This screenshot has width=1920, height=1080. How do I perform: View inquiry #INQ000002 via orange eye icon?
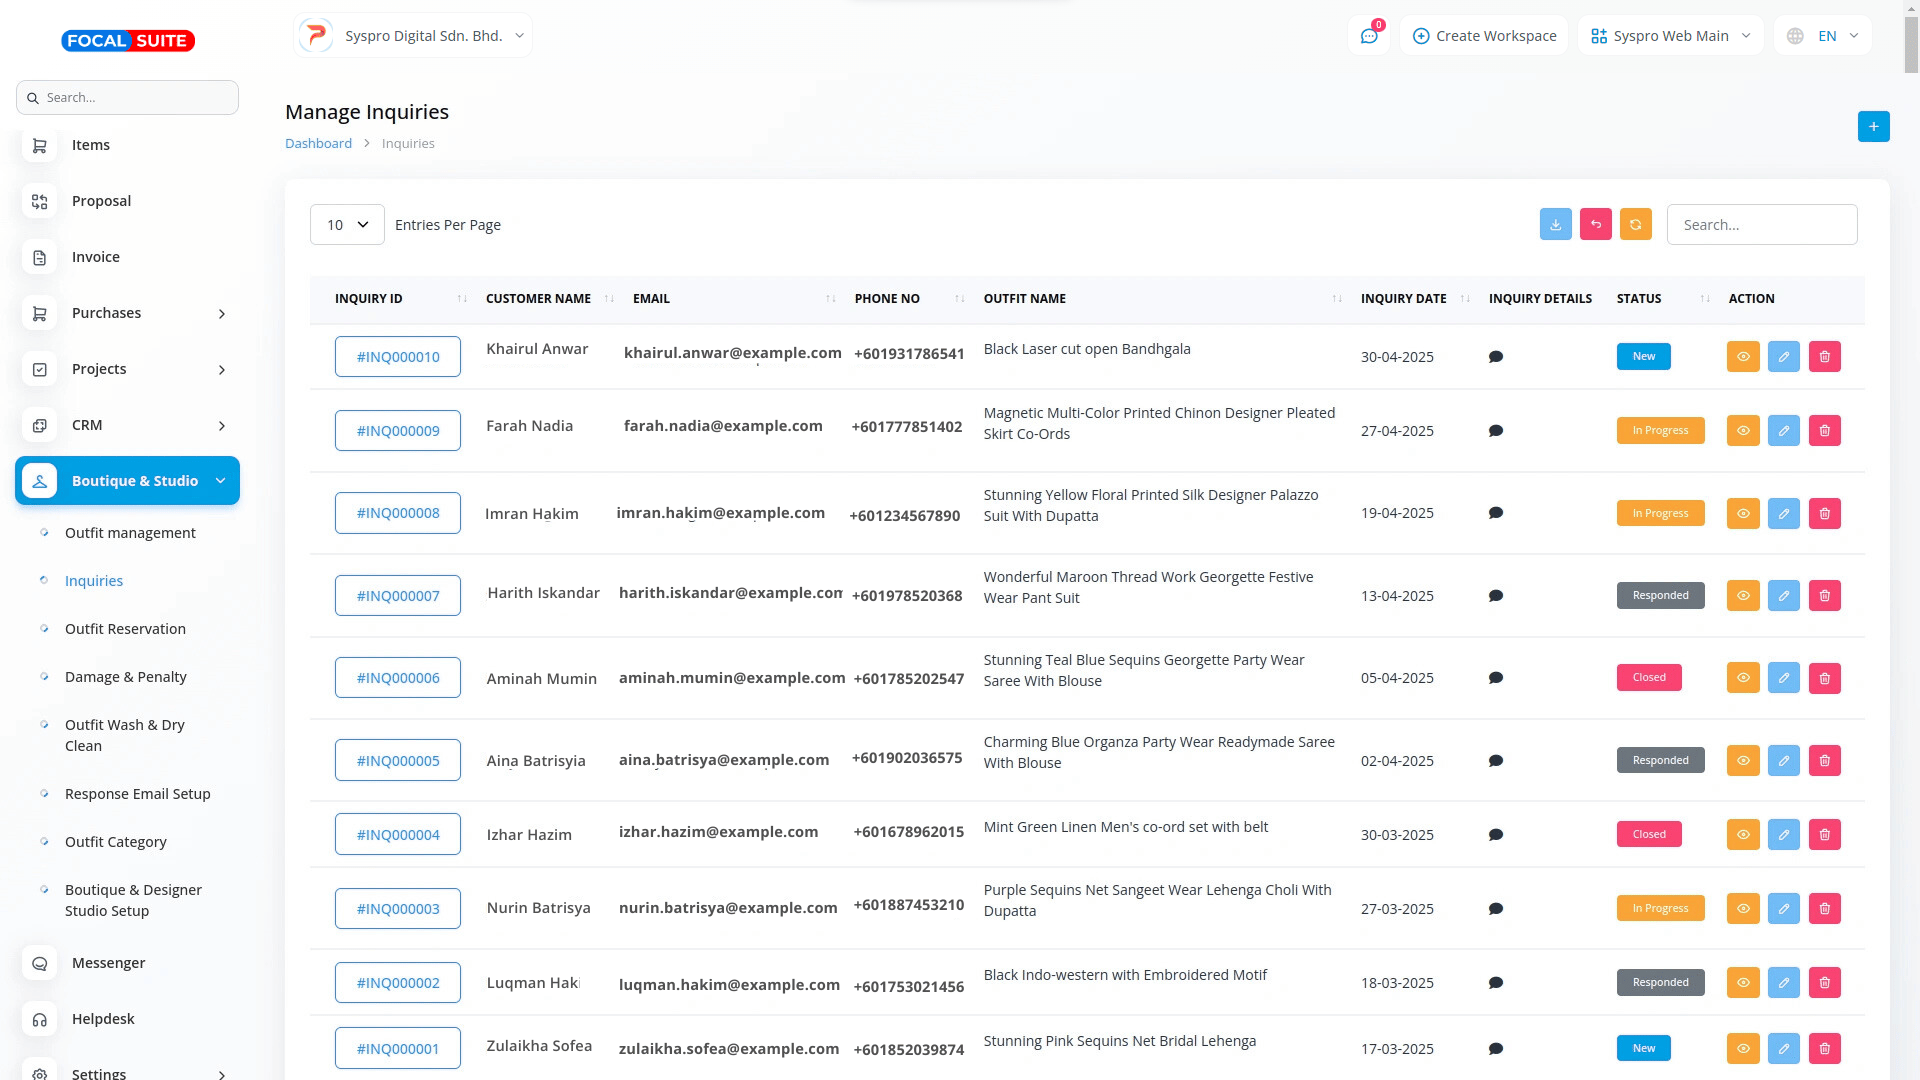pyautogui.click(x=1742, y=983)
